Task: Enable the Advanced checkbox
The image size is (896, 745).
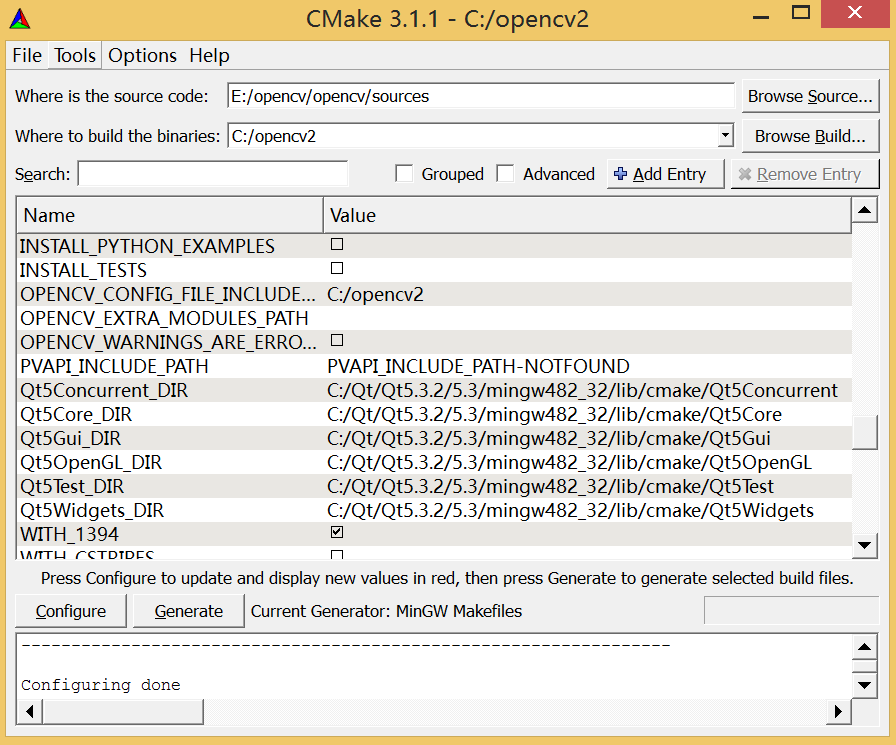Action: (x=505, y=174)
